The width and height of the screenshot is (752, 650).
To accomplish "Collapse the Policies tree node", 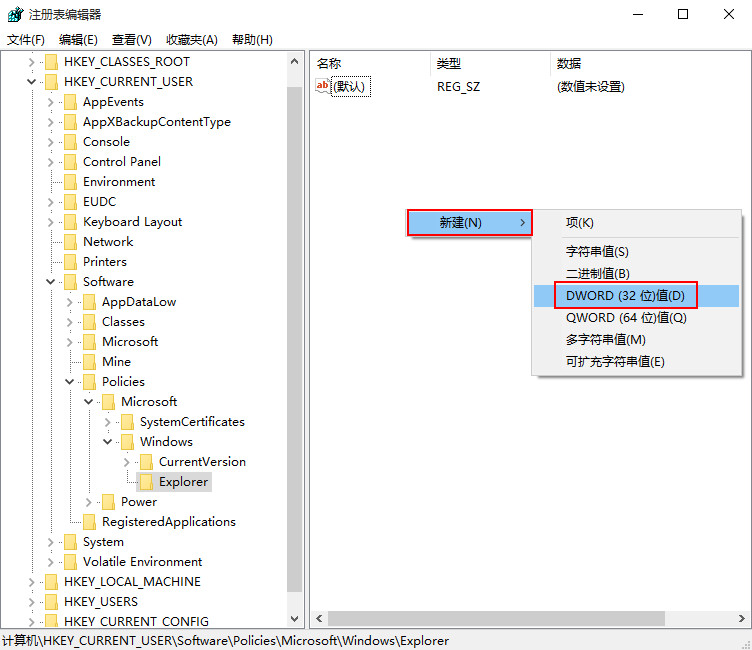I will pyautogui.click(x=70, y=382).
